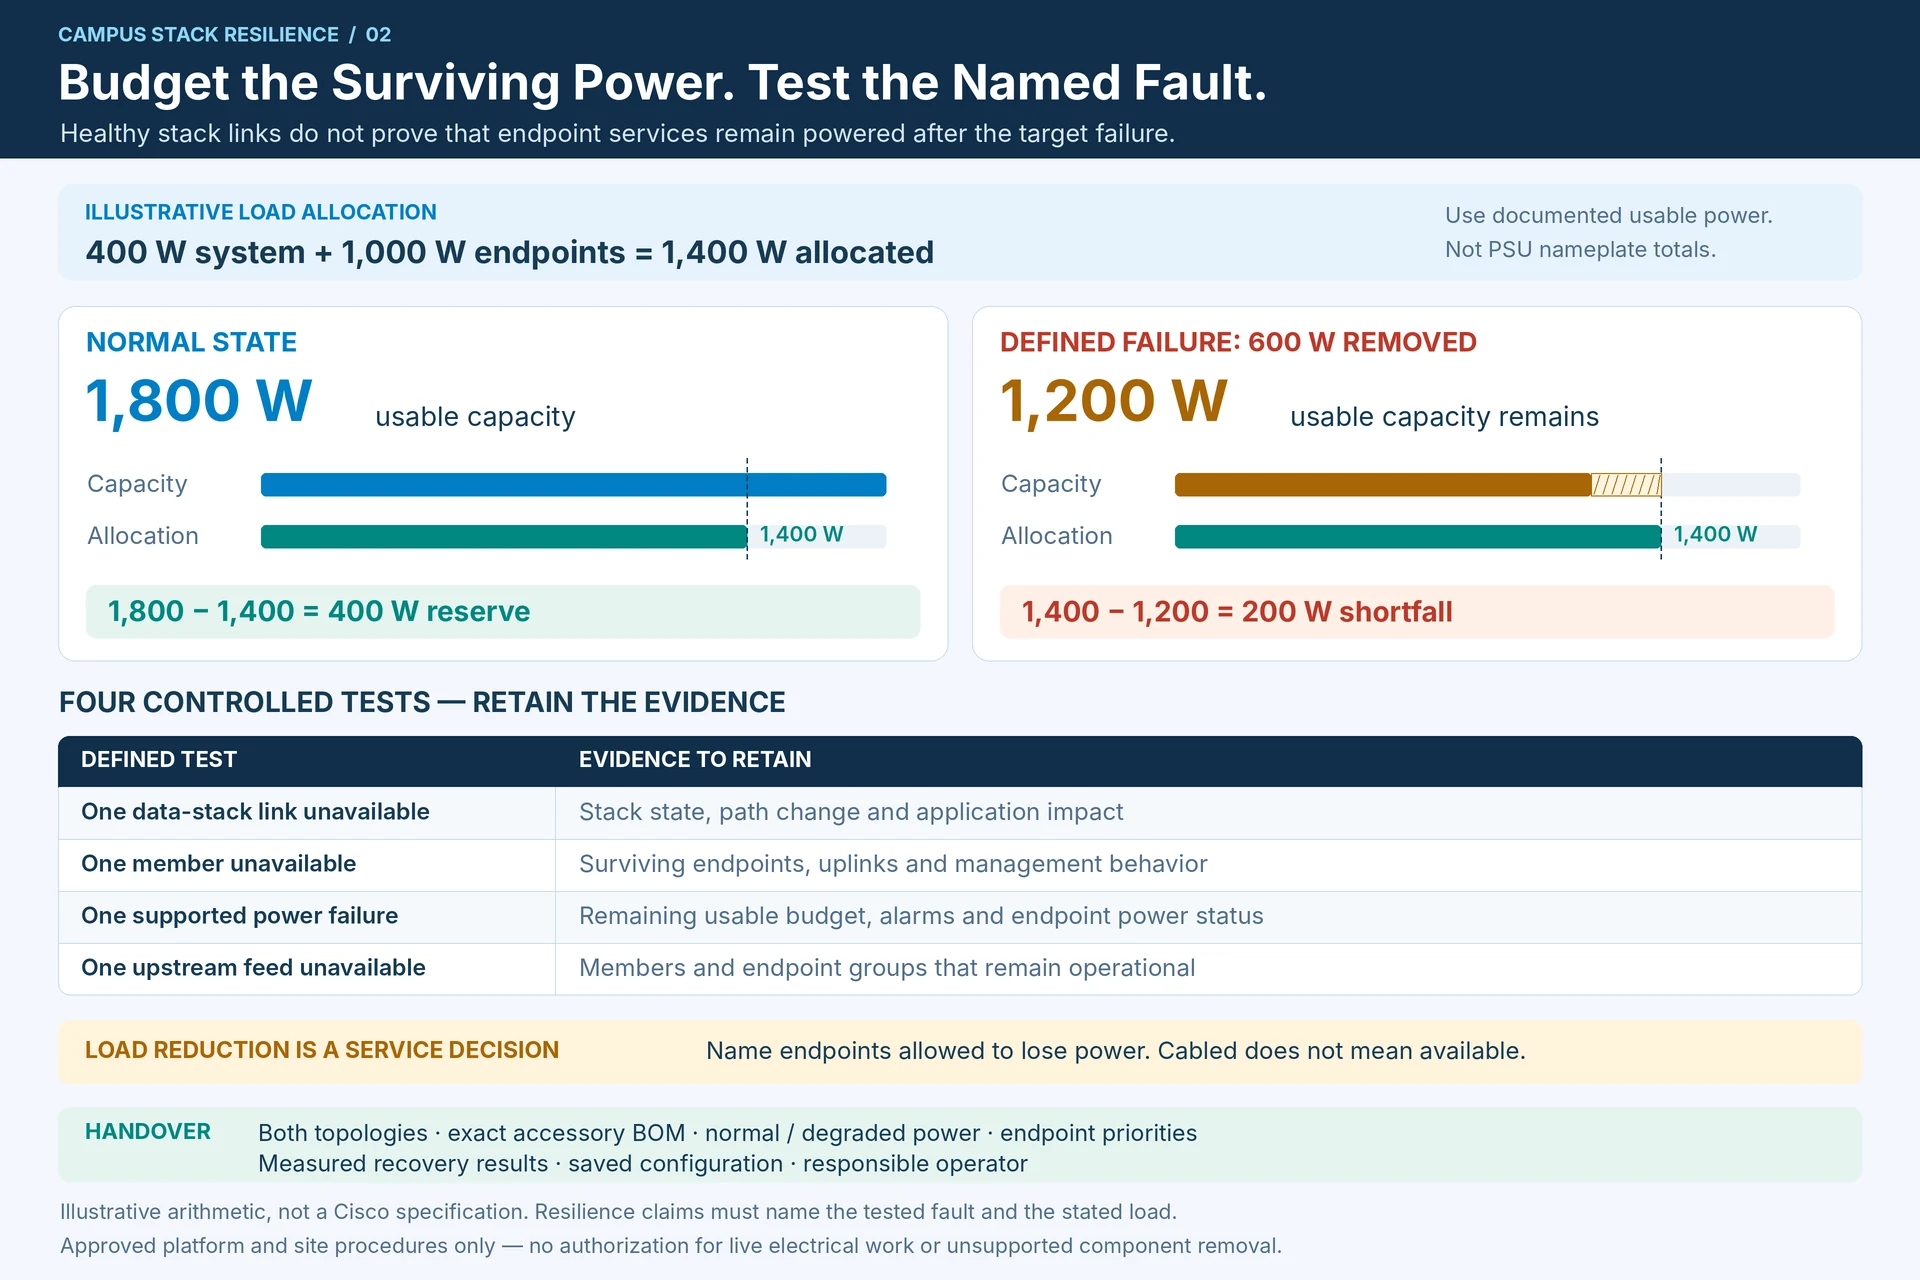Click the 'HANDOVER' label

148,1132
